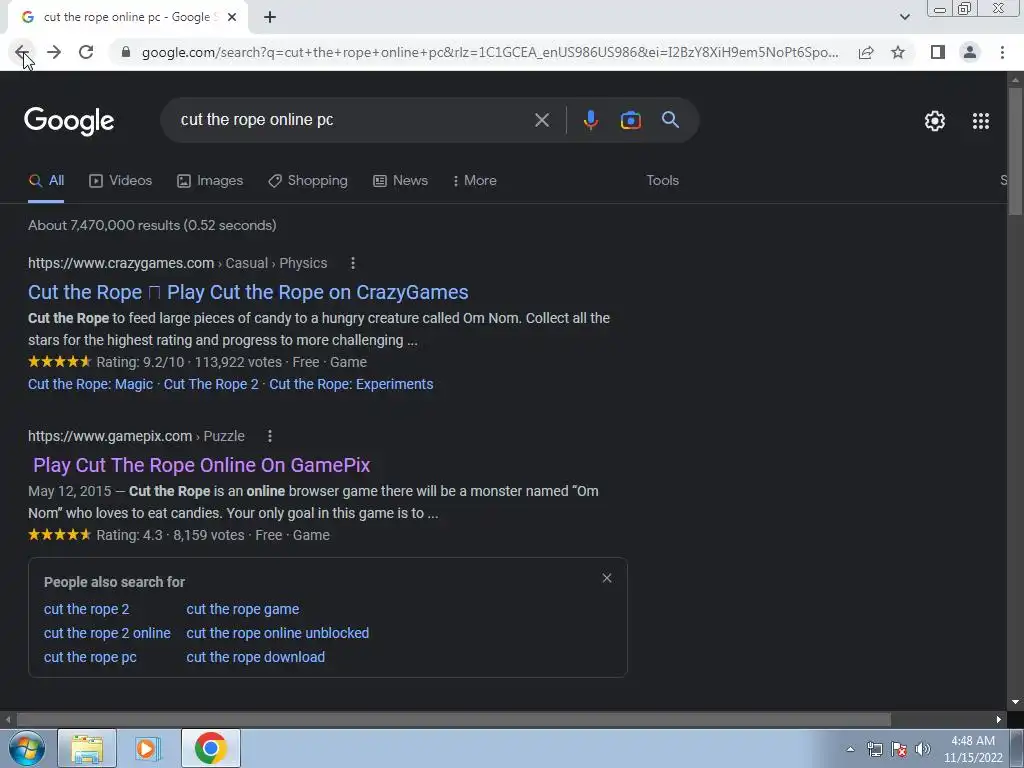Open the 'Cut the Rope: Magic' sitelink
Viewport: 1024px width, 768px height.
90,384
